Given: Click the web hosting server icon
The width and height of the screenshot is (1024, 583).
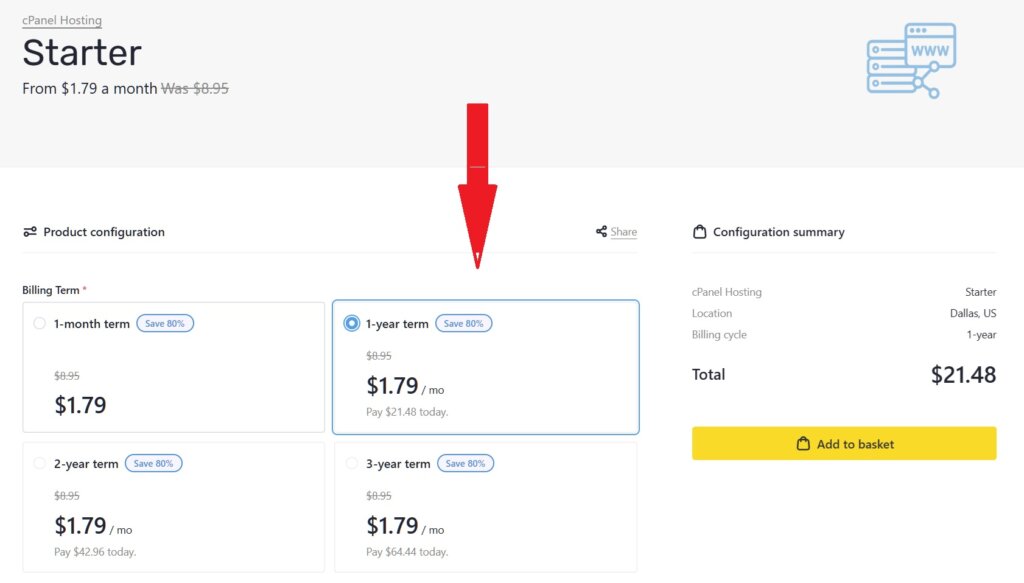Looking at the screenshot, I should point(911,60).
